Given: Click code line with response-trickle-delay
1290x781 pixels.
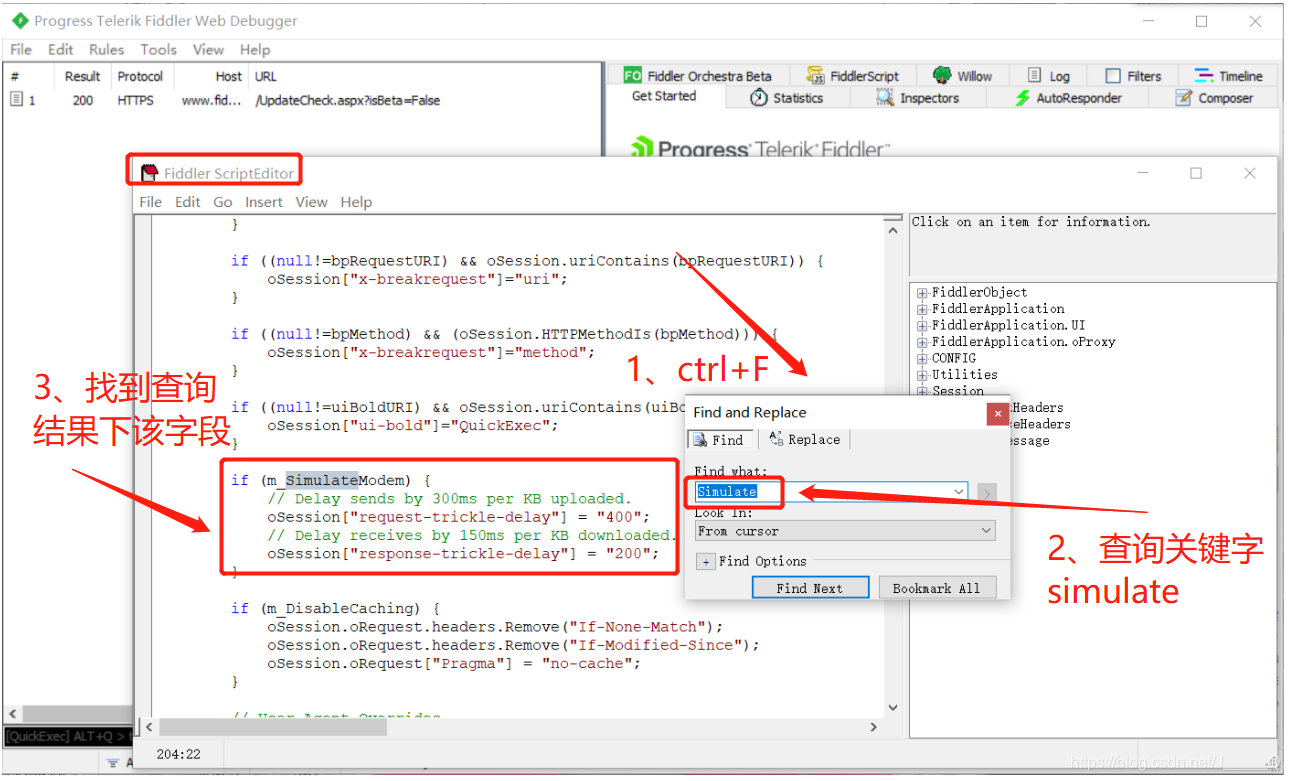Looking at the screenshot, I should coord(463,554).
